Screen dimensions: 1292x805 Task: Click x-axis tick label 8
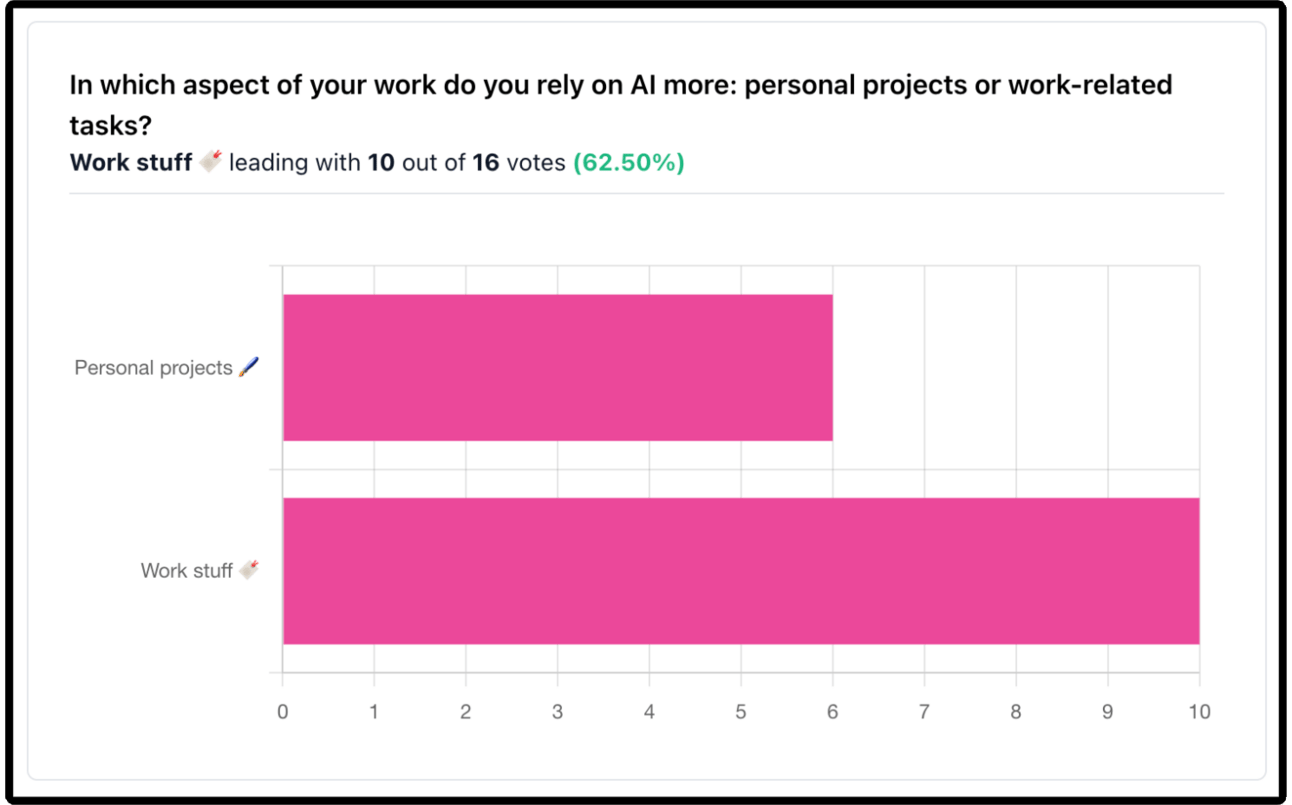(1016, 712)
